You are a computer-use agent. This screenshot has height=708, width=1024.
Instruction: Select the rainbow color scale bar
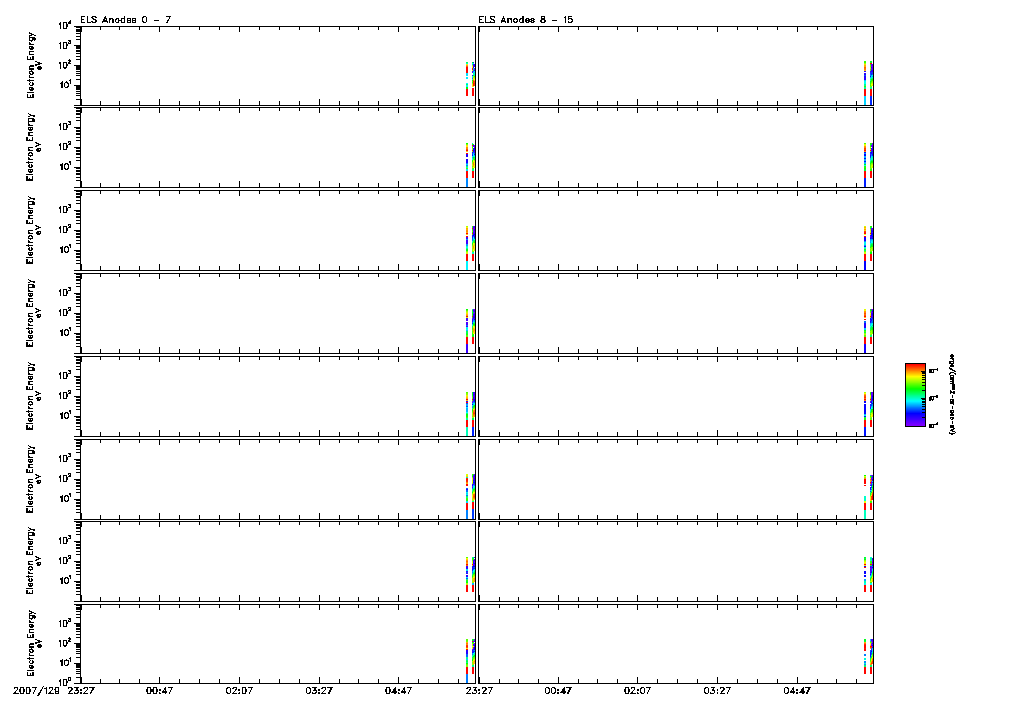[915, 395]
